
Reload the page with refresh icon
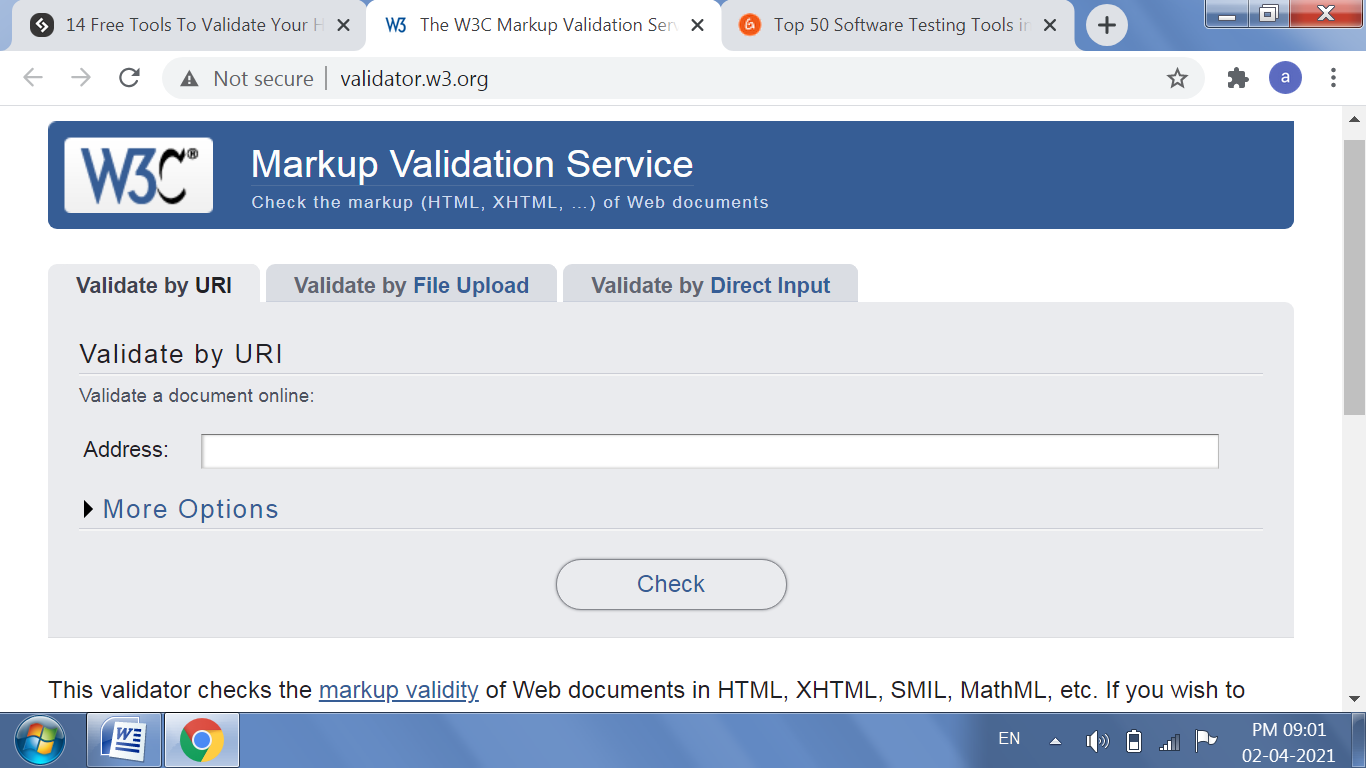pos(129,78)
